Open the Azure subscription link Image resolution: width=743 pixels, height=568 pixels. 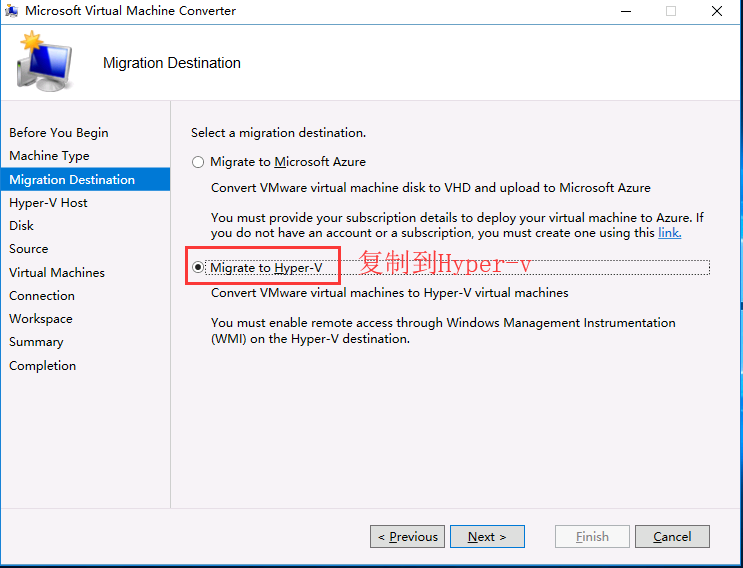point(670,233)
